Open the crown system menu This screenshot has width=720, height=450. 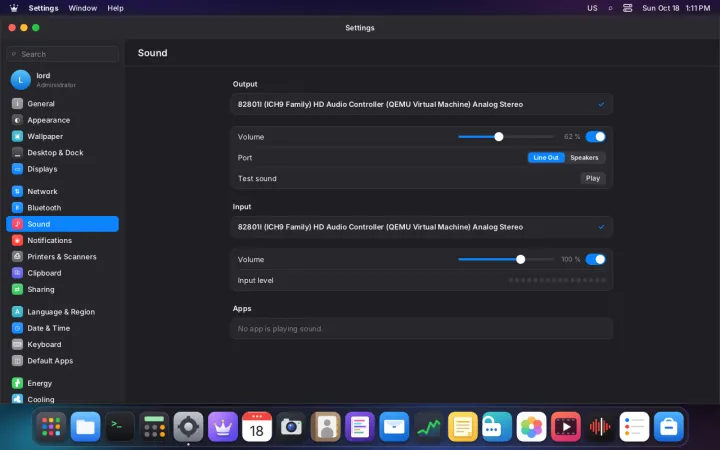pyautogui.click(x=14, y=8)
